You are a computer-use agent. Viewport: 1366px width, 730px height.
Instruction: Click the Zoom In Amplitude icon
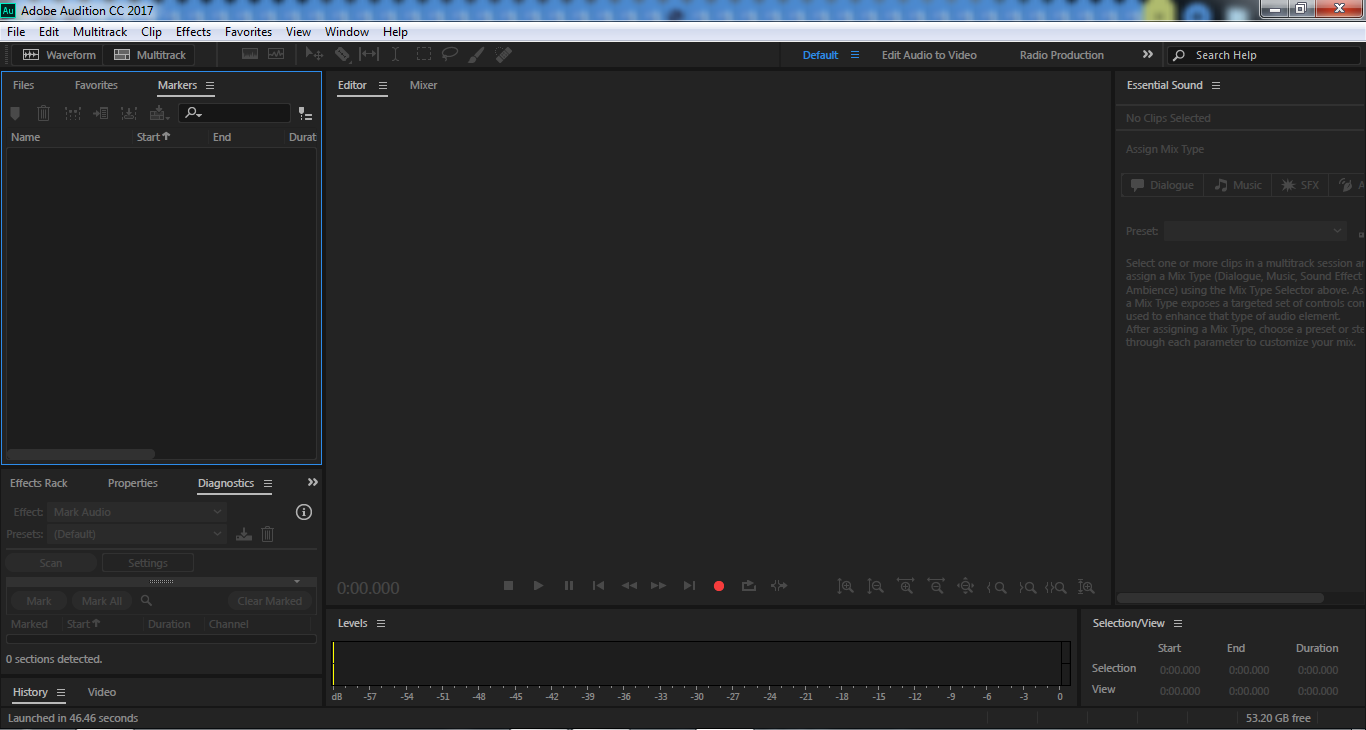click(x=846, y=587)
